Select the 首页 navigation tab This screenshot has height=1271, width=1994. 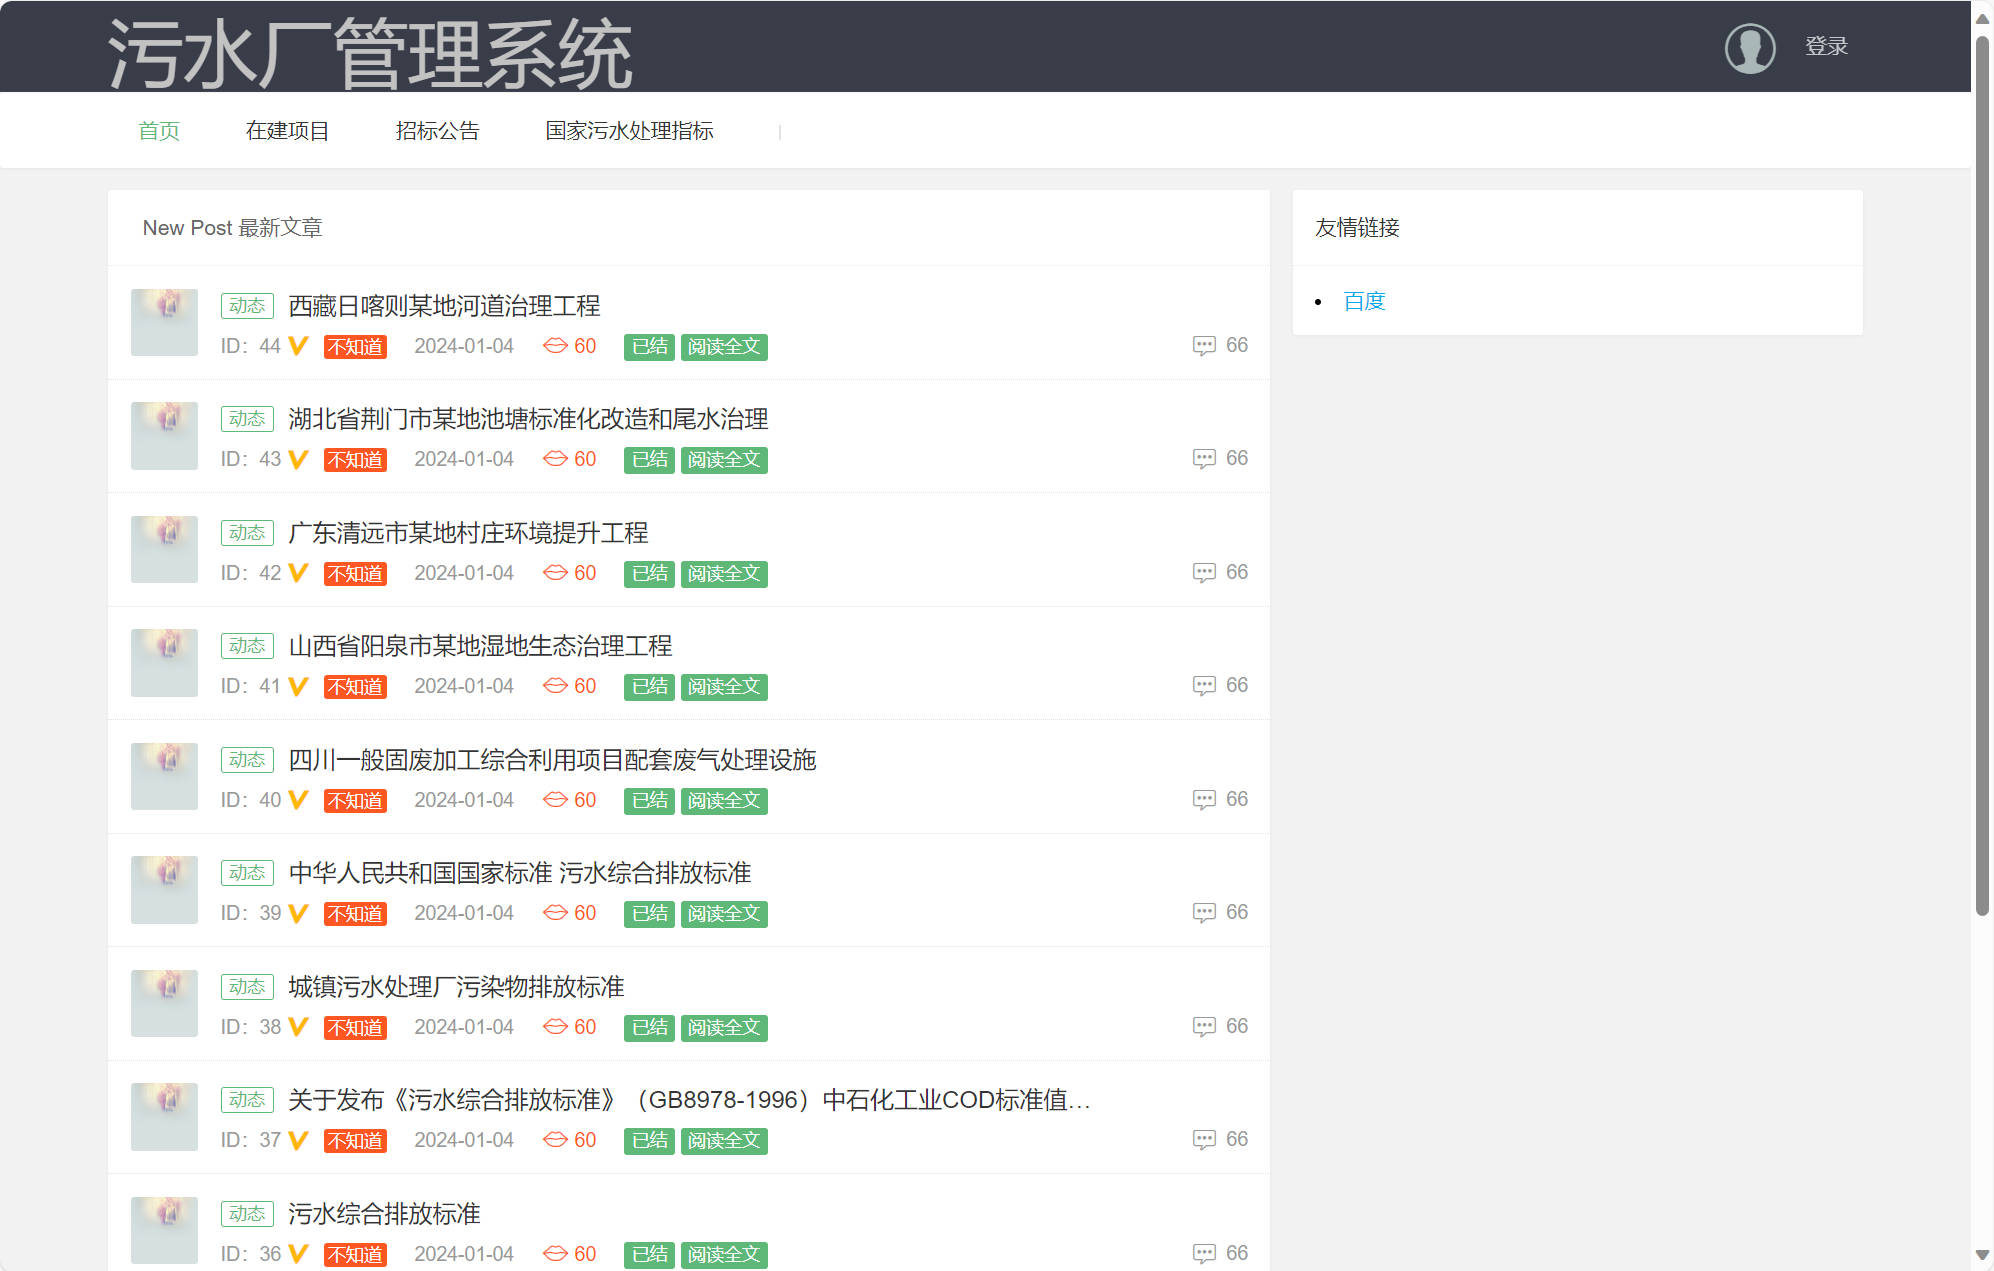(159, 130)
